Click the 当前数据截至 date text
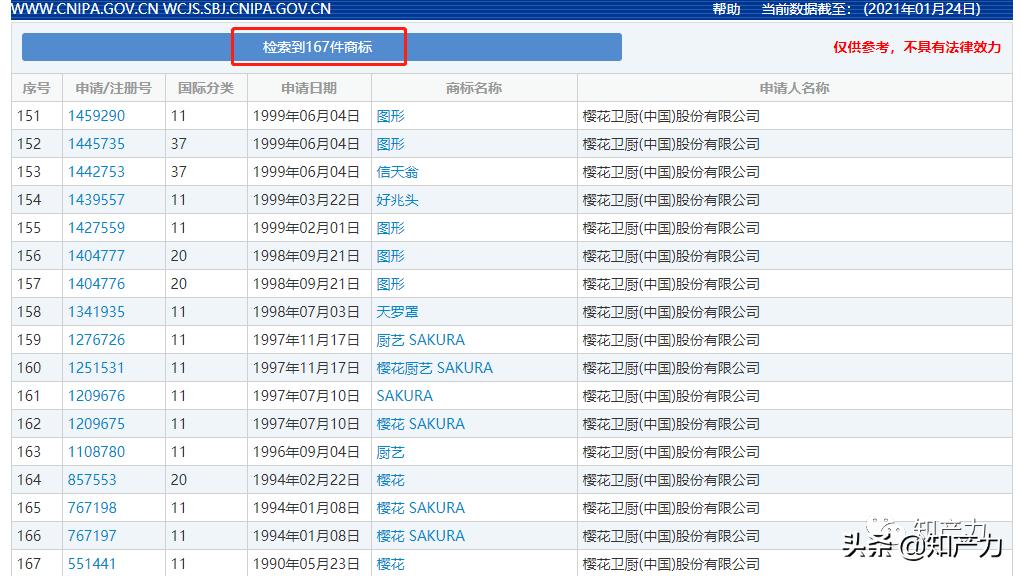Screen dimensions: 1021x576 pyautogui.click(x=871, y=9)
